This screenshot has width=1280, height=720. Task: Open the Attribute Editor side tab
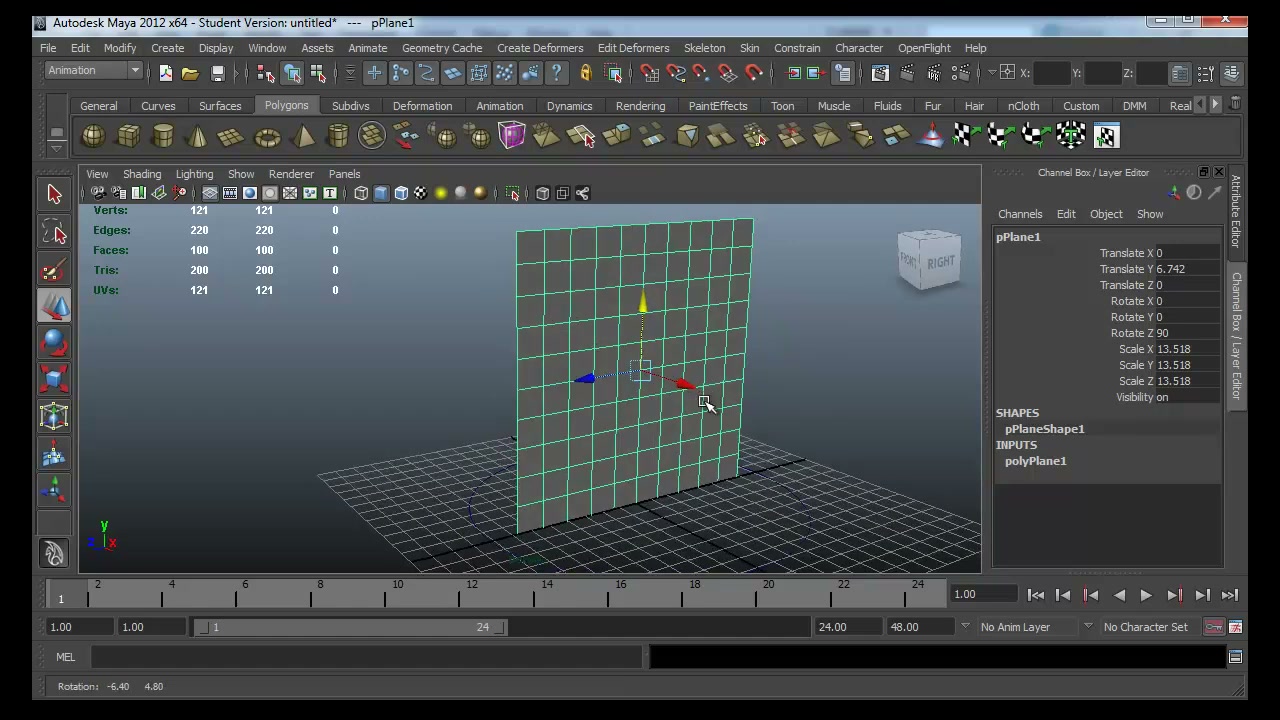tap(1236, 212)
